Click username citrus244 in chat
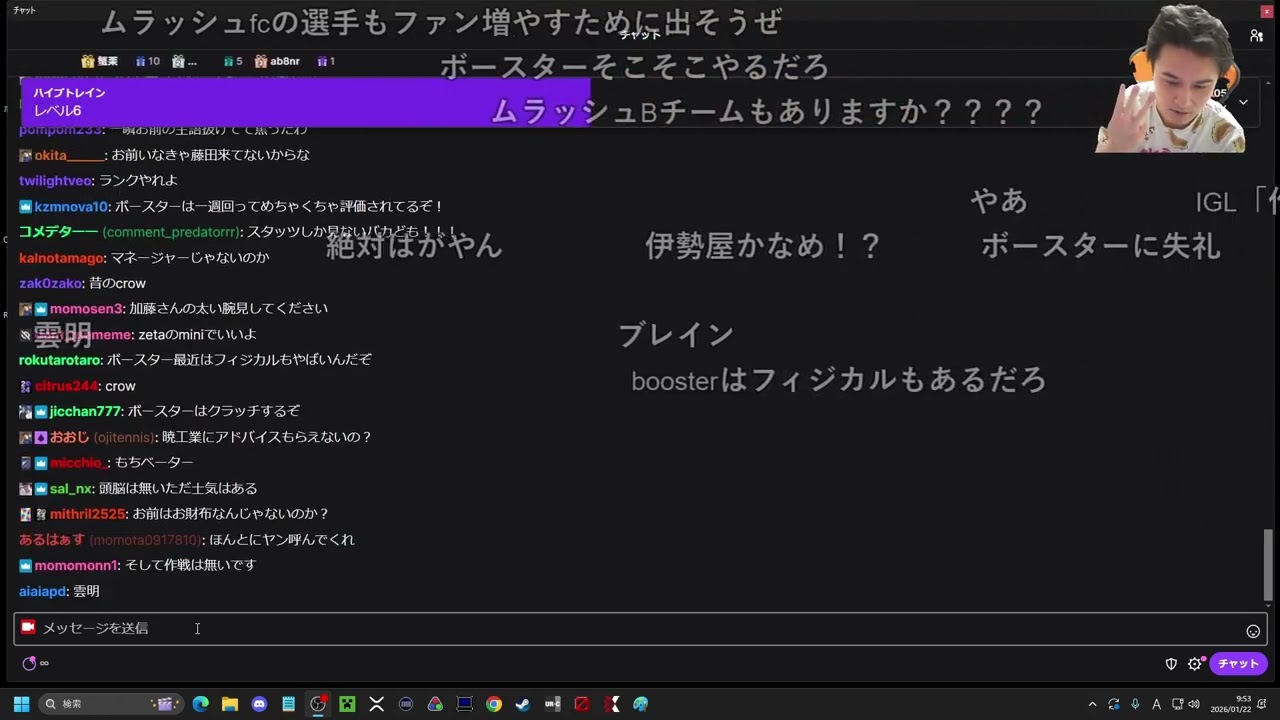 pos(66,386)
